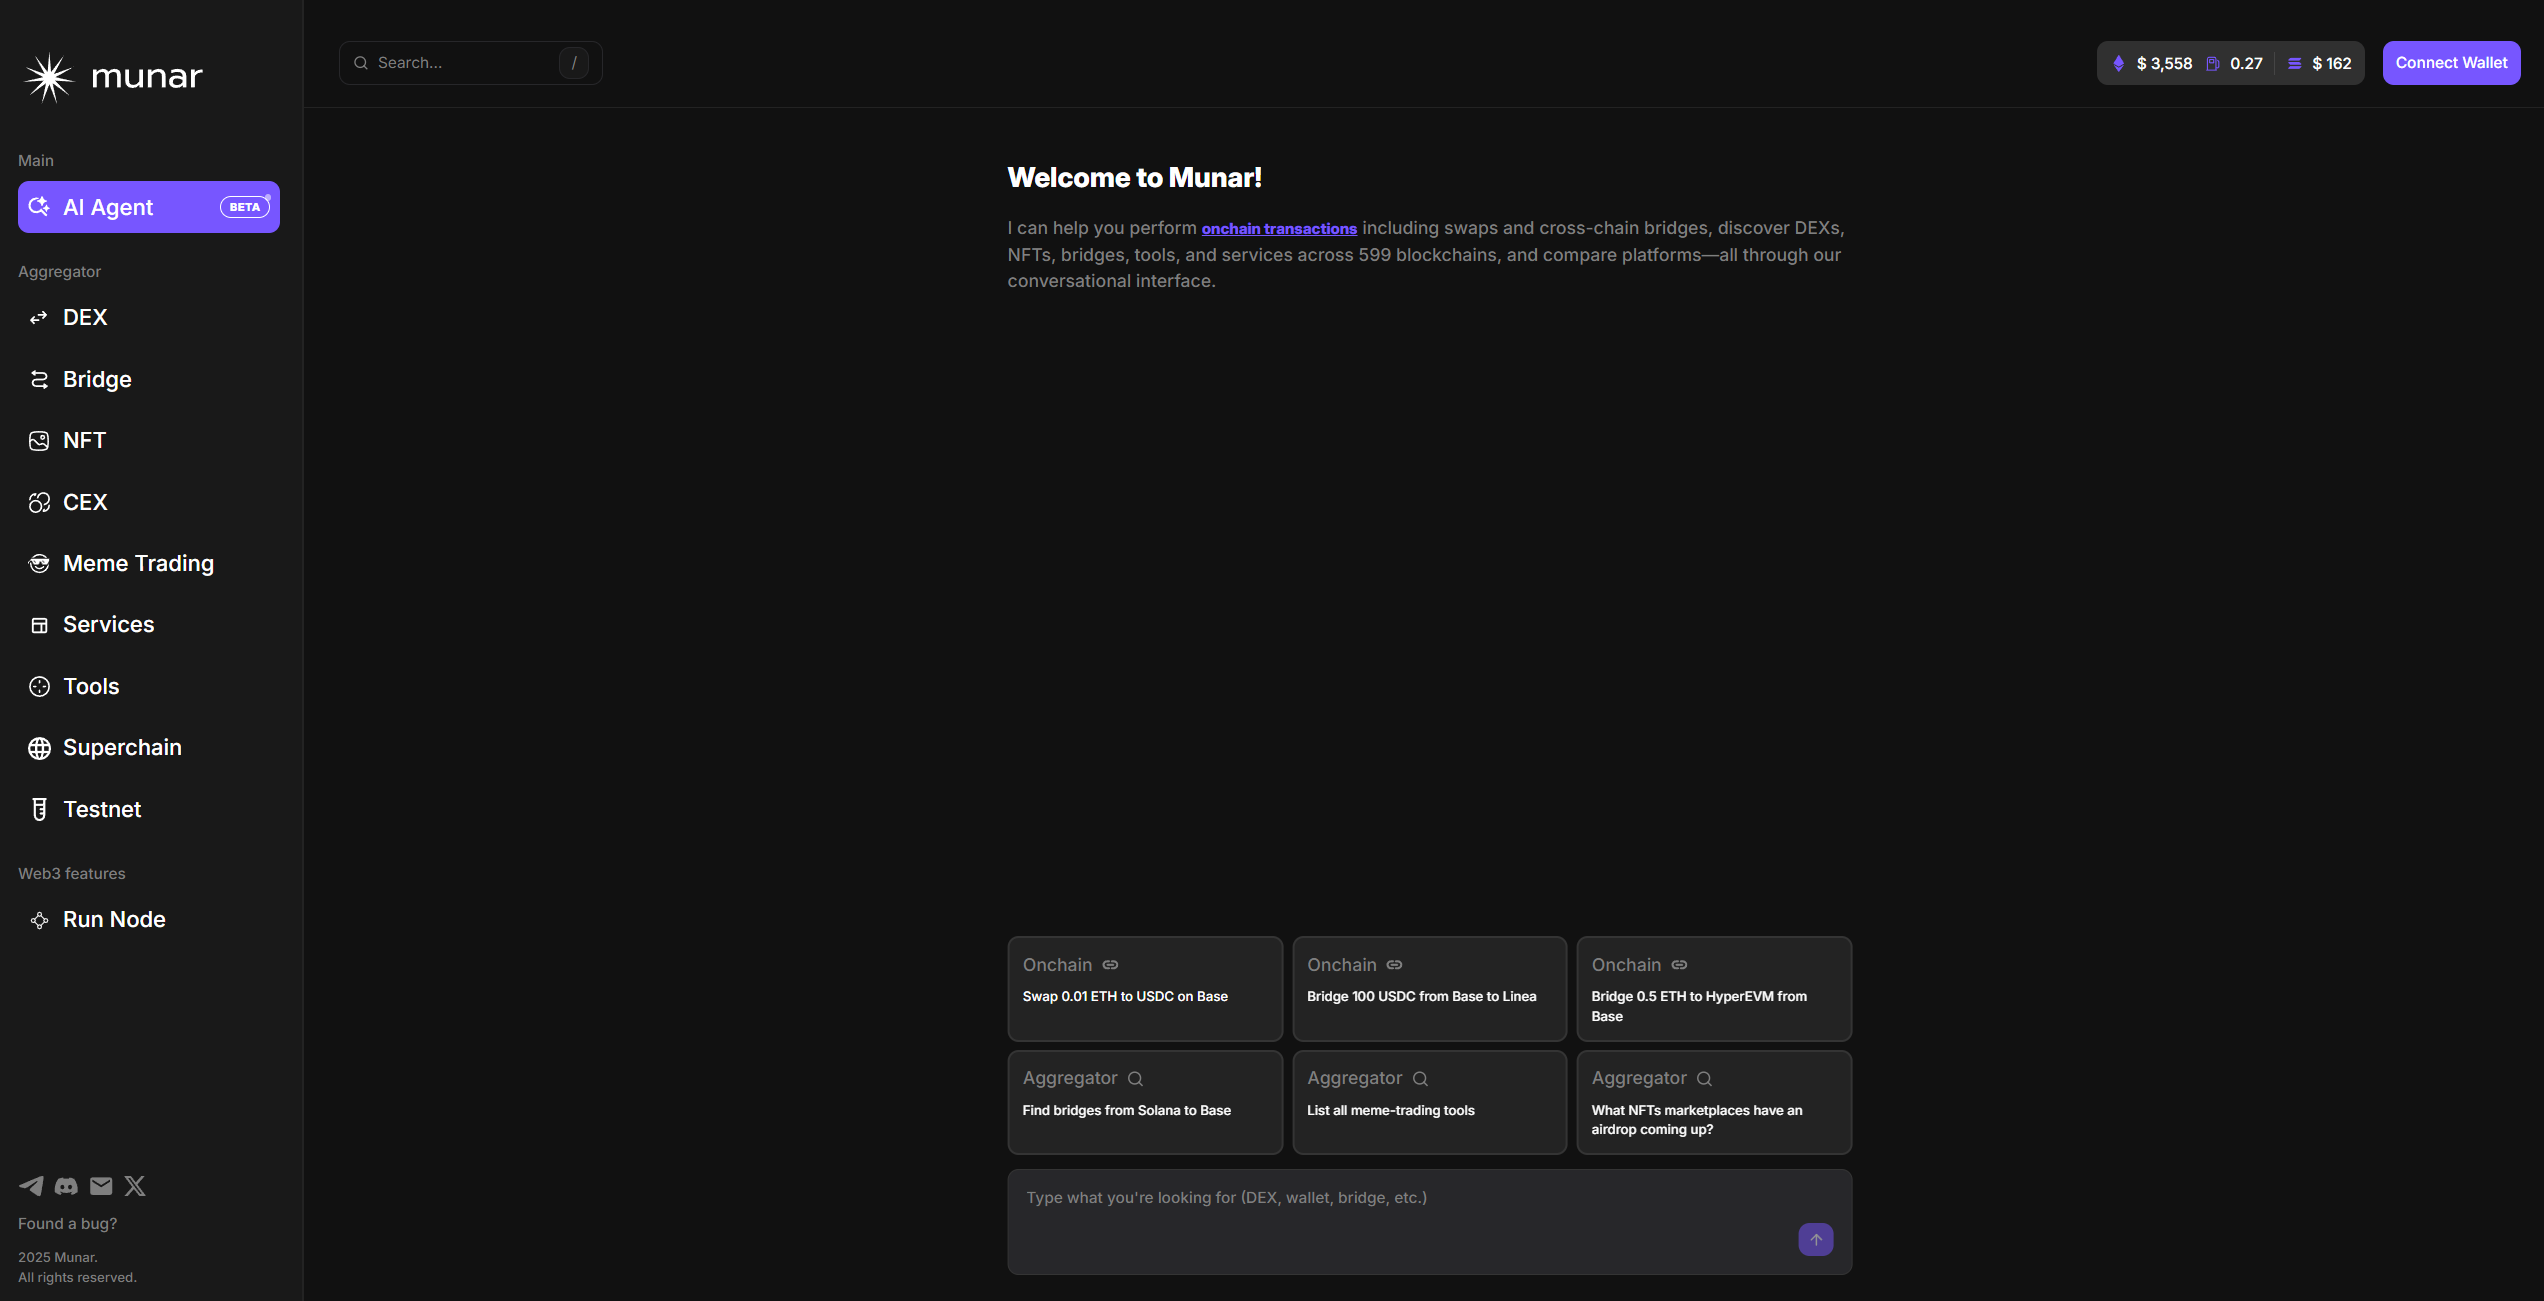Select Bridge 100 USDC from Base to Linea
This screenshot has height=1301, width=2544.
pos(1429,988)
